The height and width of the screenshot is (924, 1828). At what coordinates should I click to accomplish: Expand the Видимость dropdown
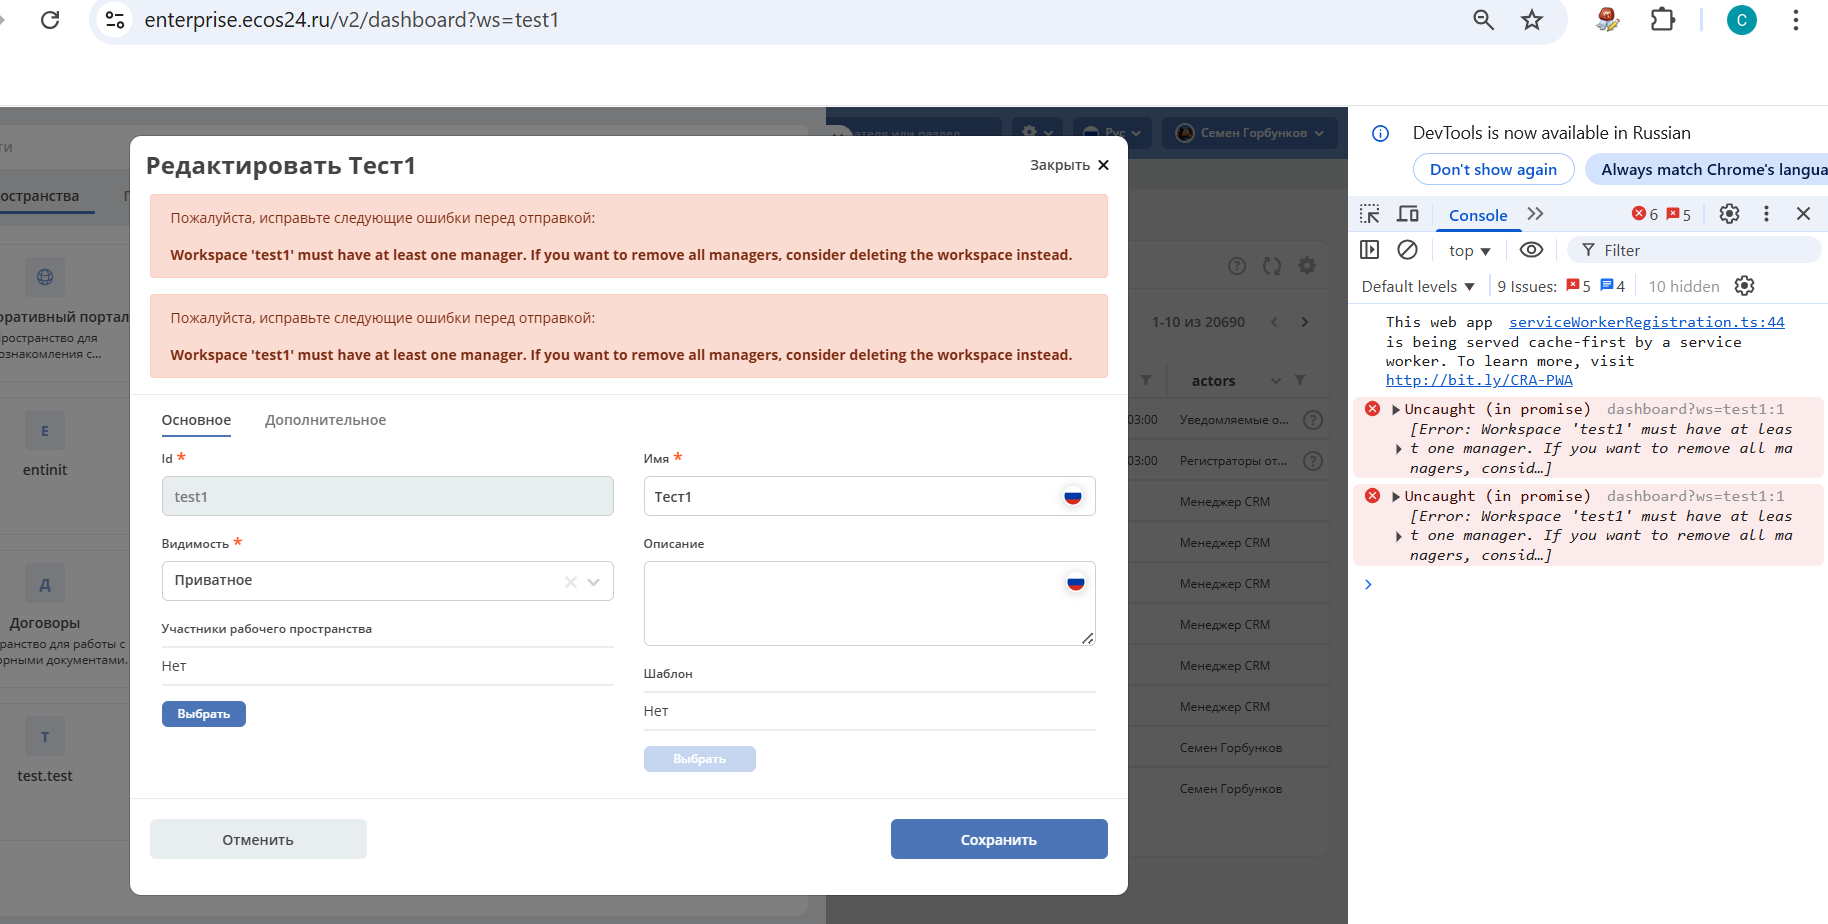click(x=593, y=582)
